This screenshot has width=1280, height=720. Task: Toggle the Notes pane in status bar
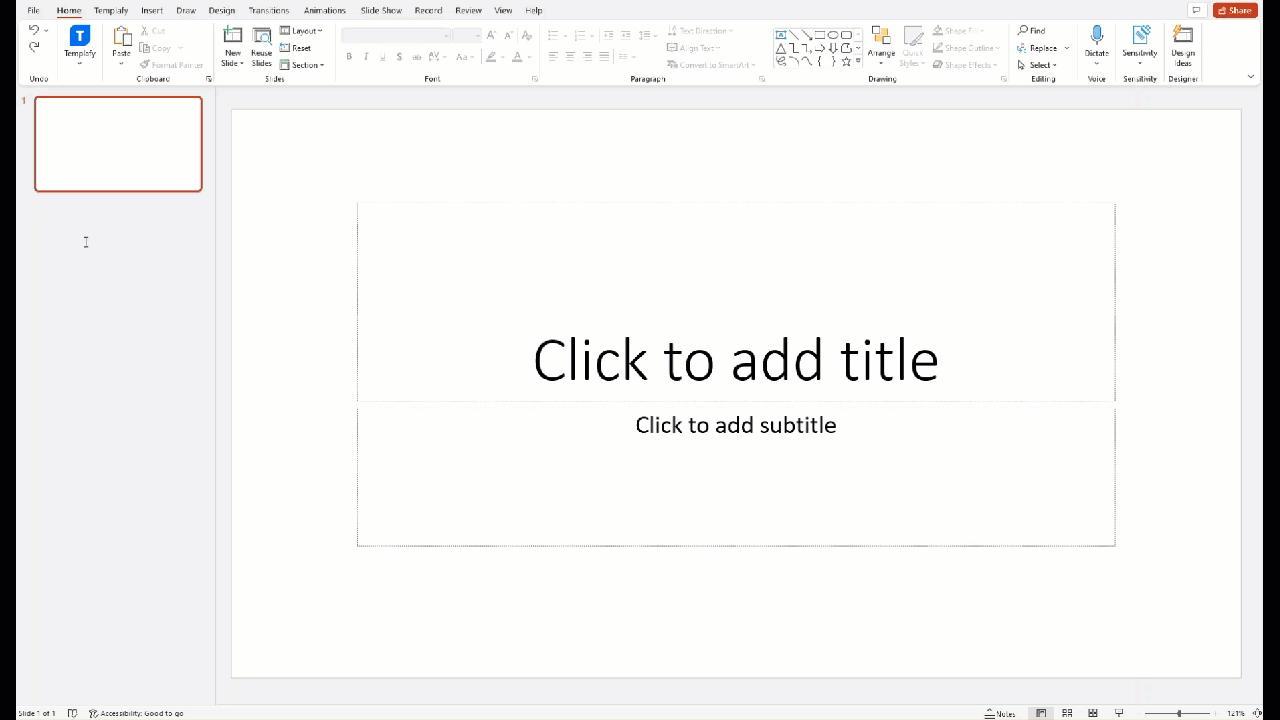pos(1000,713)
